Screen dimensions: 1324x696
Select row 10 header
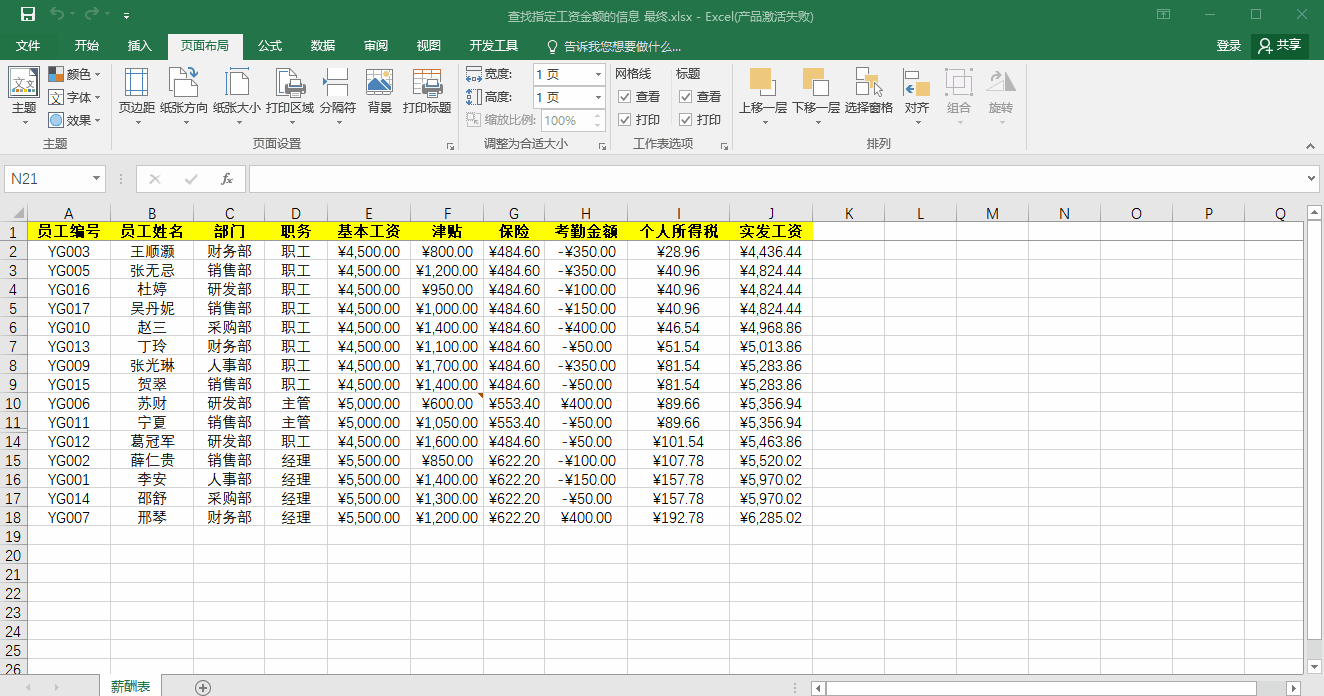click(x=14, y=404)
